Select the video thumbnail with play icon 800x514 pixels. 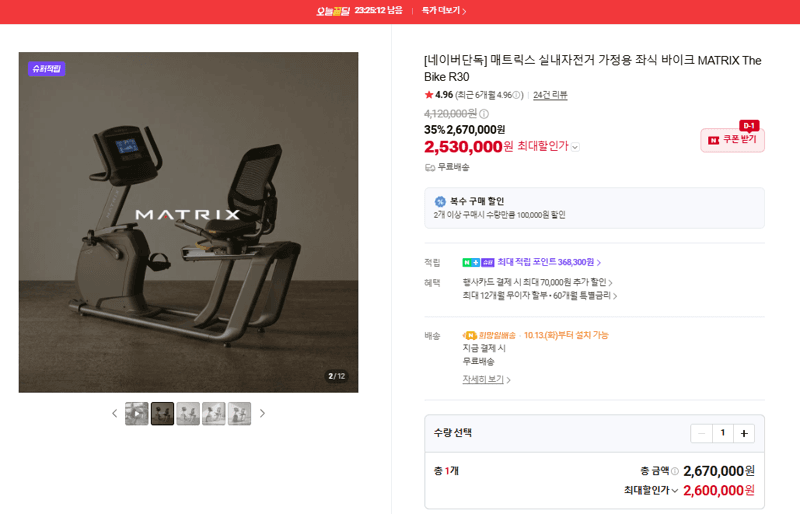[x=137, y=413]
